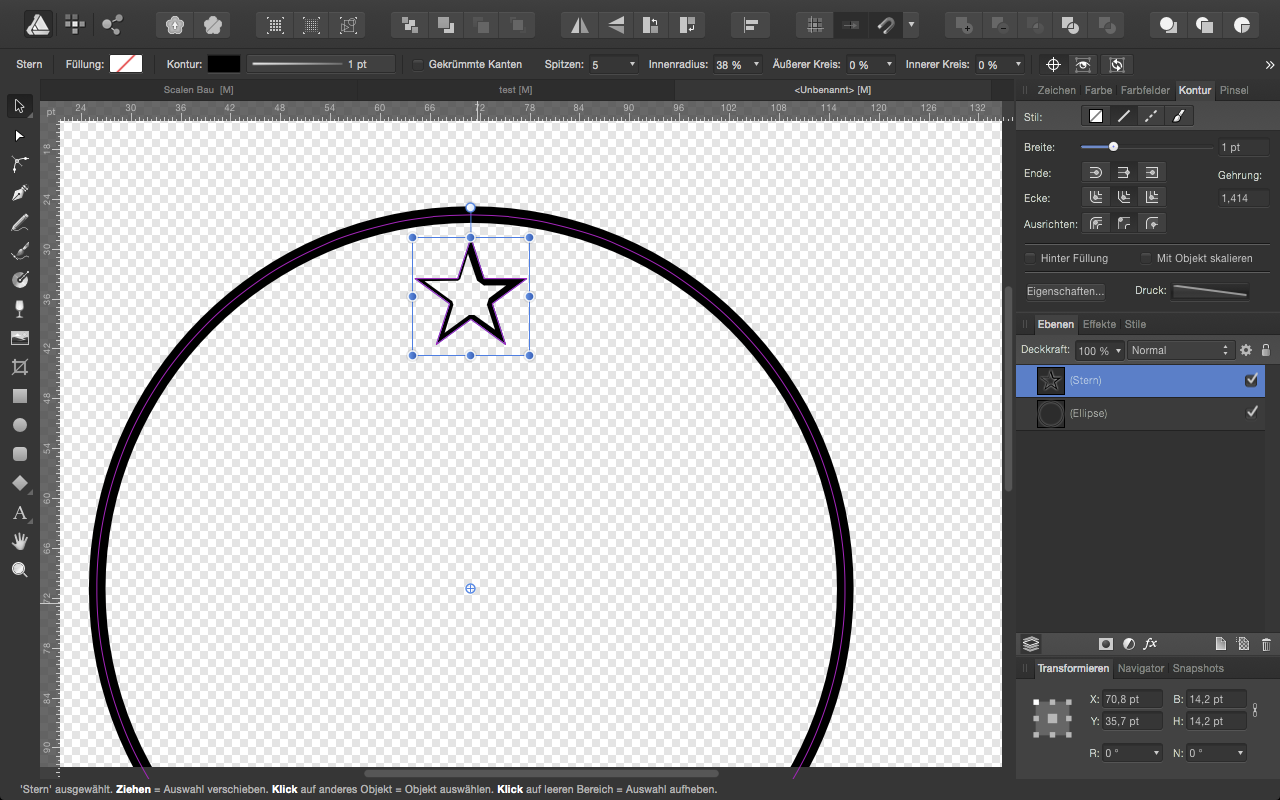Hide the Ellipse layer via checkbox
Viewport: 1280px width, 800px height.
(x=1251, y=412)
